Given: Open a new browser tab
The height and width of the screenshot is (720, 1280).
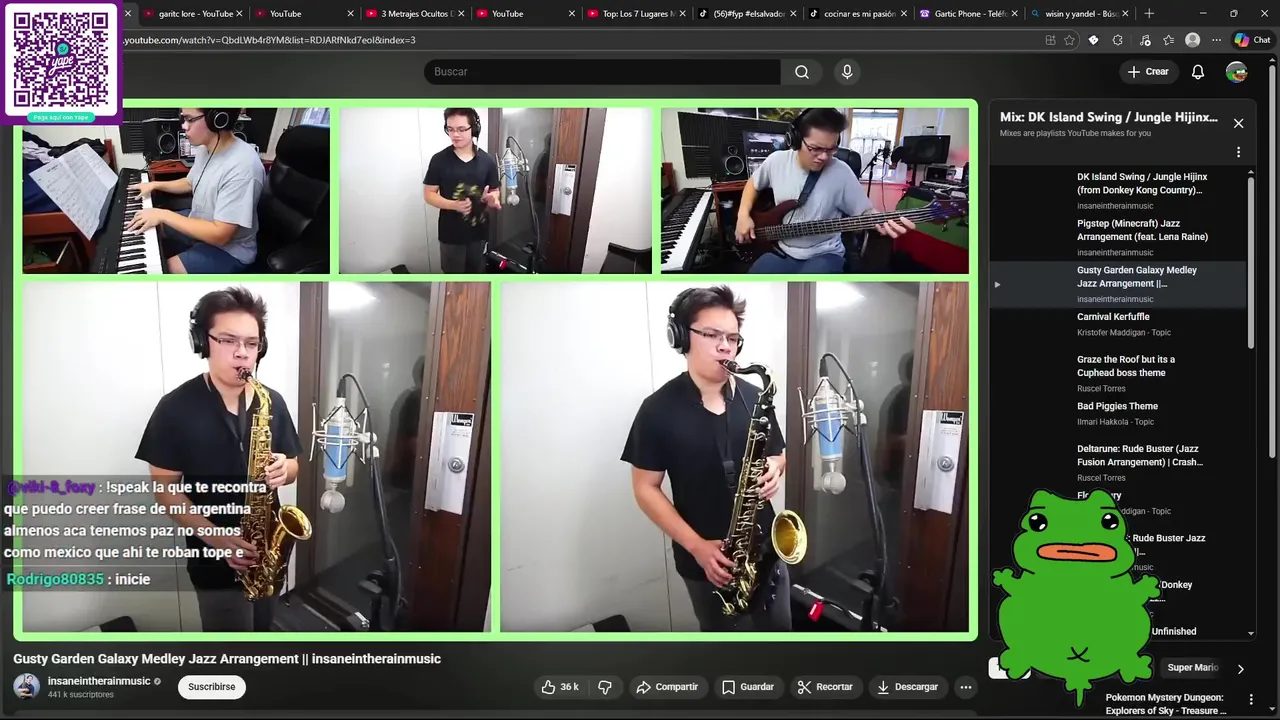Looking at the screenshot, I should pos(1149,14).
